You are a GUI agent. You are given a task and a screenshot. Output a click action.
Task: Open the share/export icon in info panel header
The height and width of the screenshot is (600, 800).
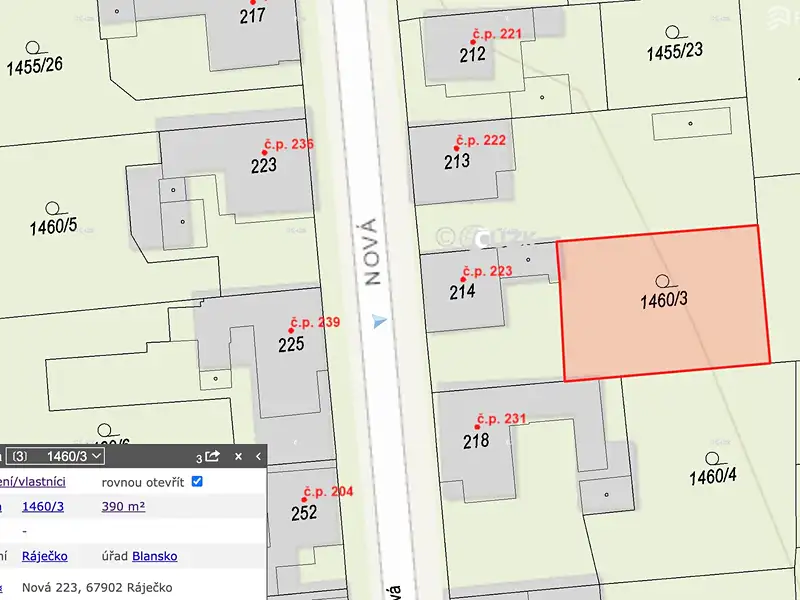point(212,456)
